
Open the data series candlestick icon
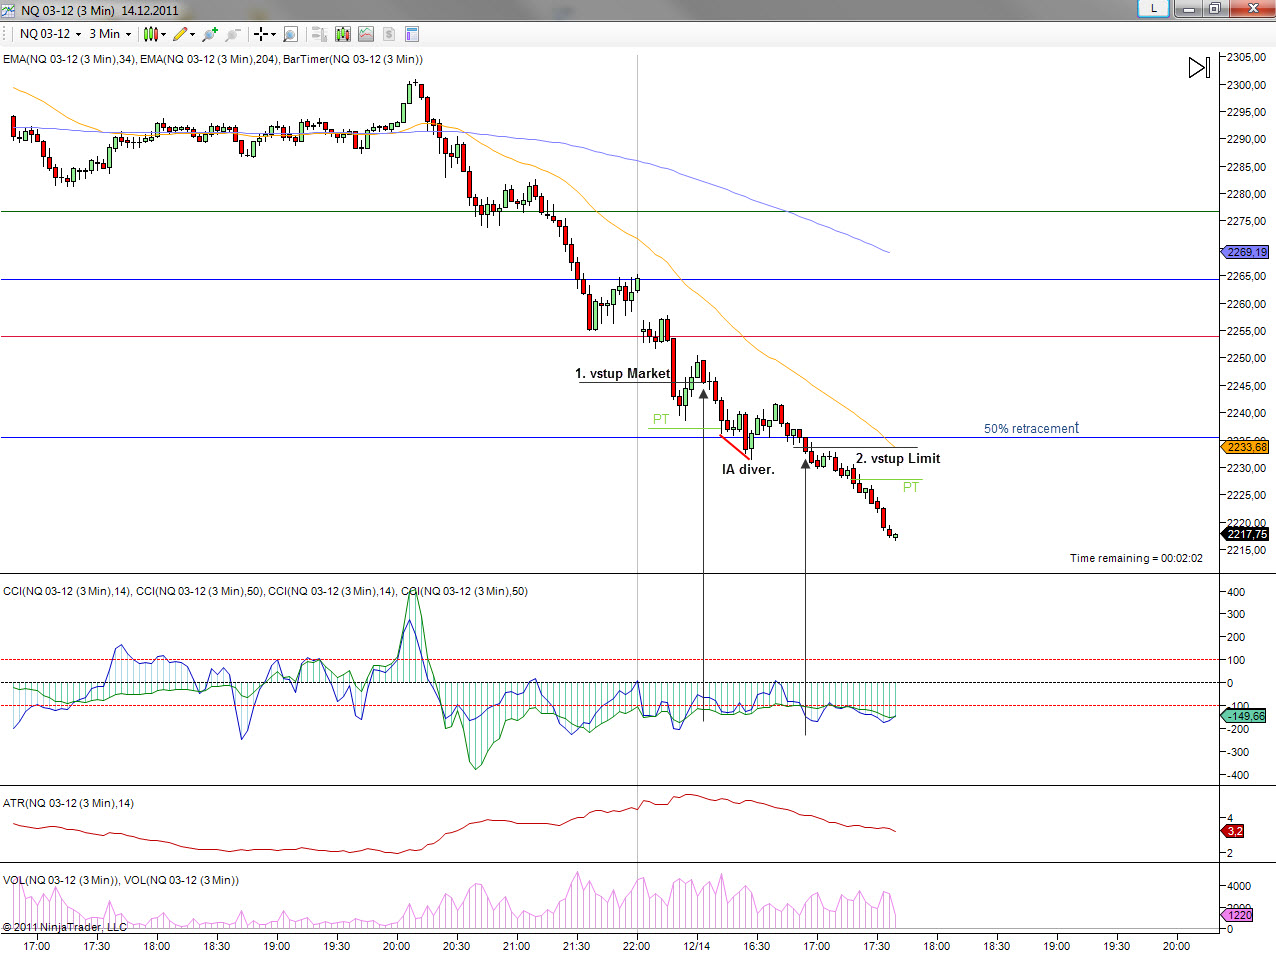pos(343,34)
